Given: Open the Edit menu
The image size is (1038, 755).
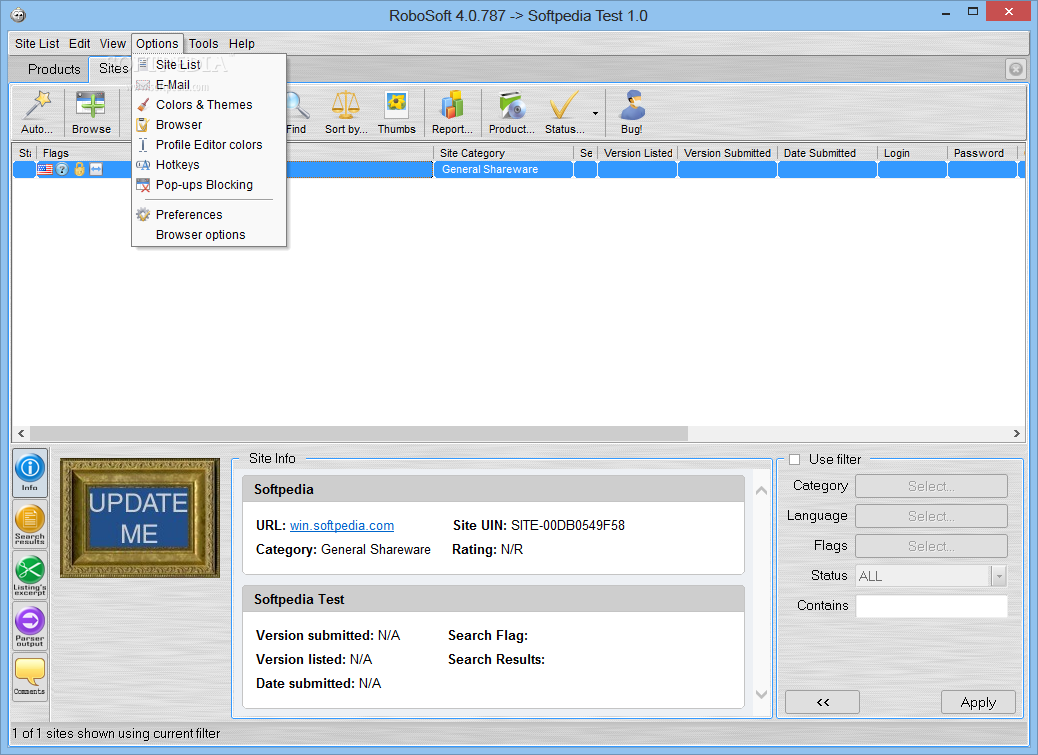Looking at the screenshot, I should pyautogui.click(x=79, y=44).
